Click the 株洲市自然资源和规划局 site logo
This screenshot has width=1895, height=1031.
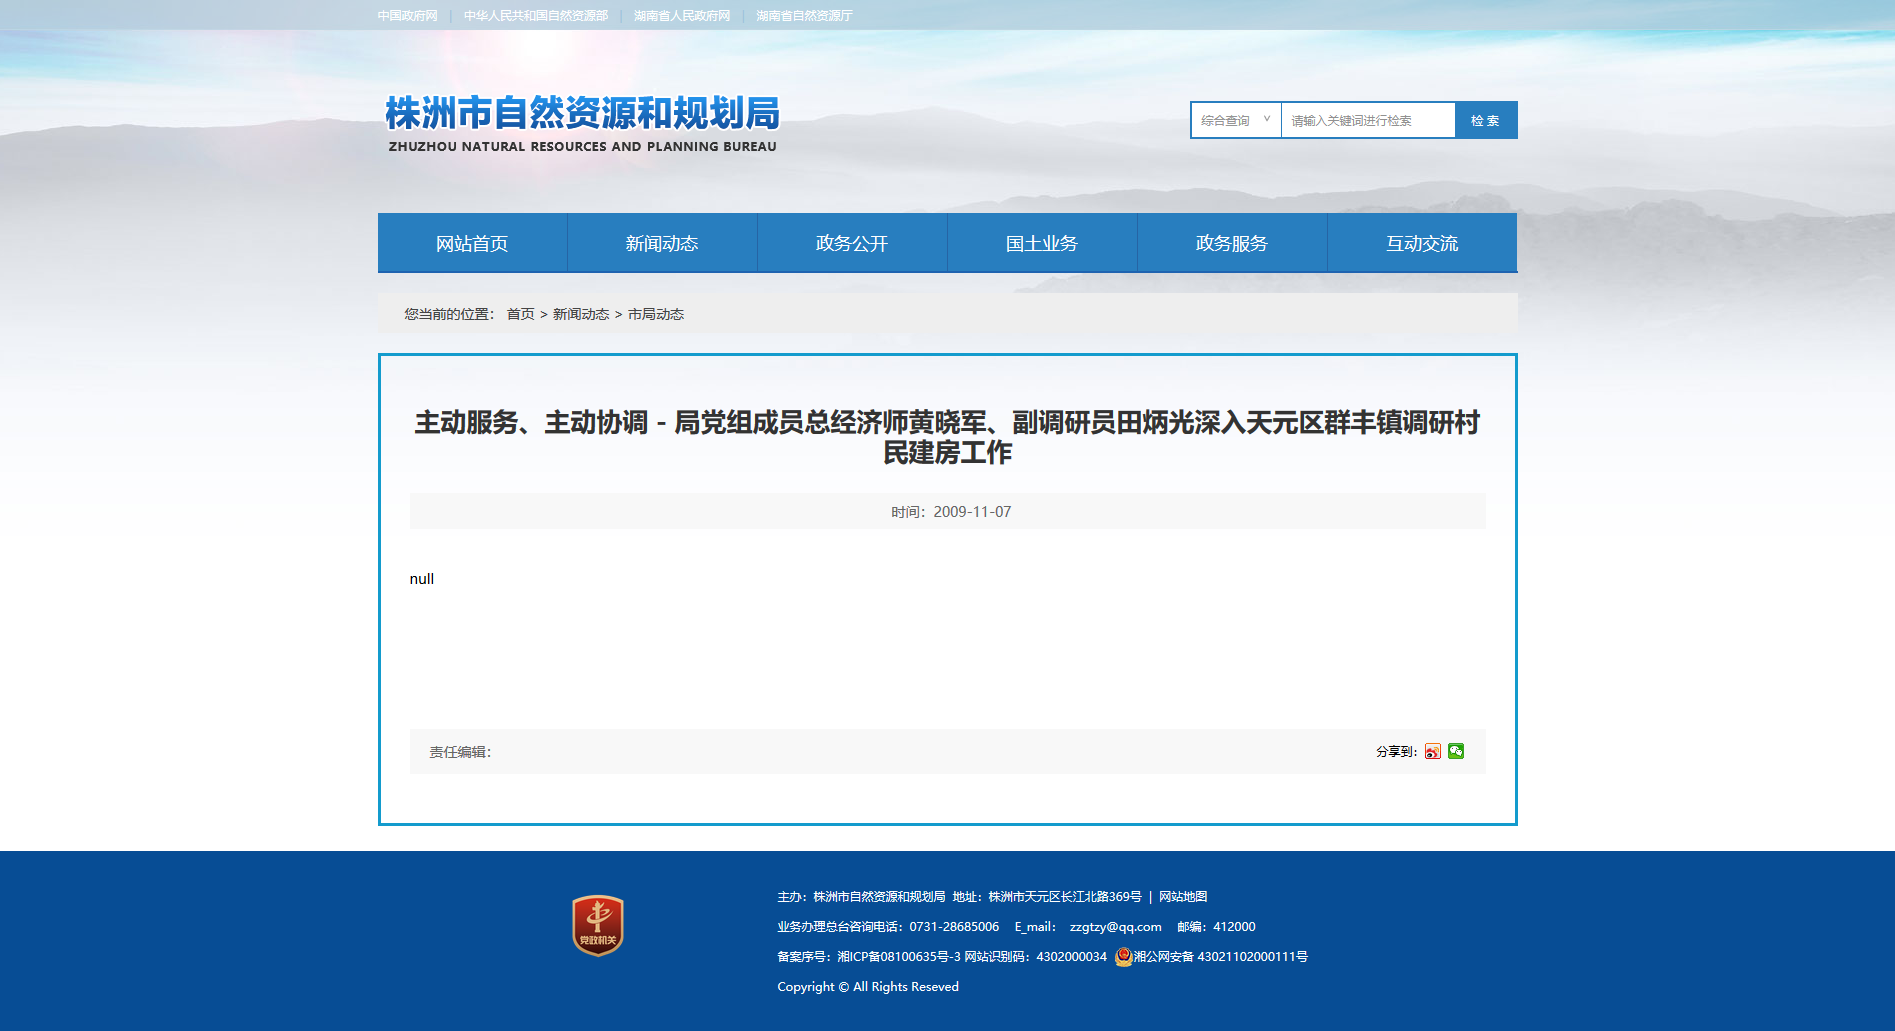(x=582, y=124)
